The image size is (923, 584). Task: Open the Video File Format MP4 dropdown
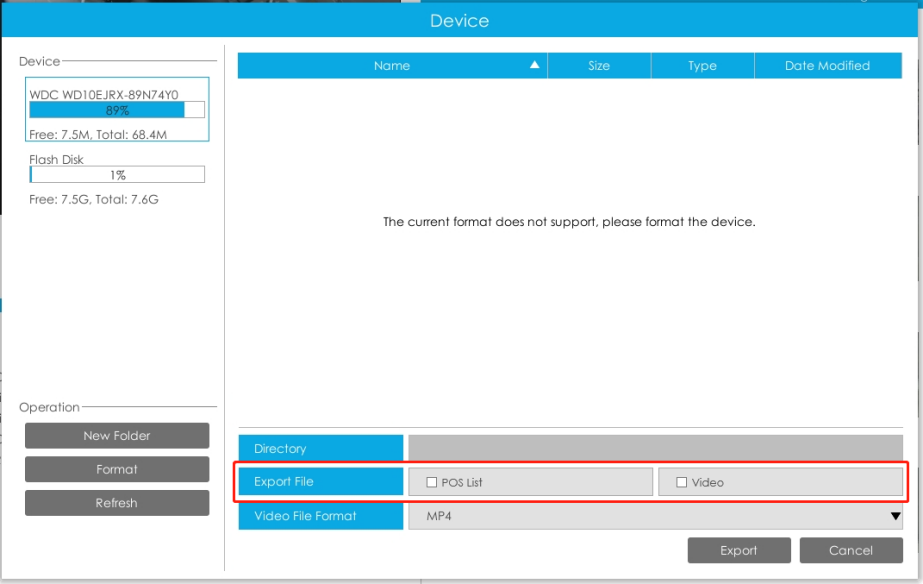click(x=656, y=516)
